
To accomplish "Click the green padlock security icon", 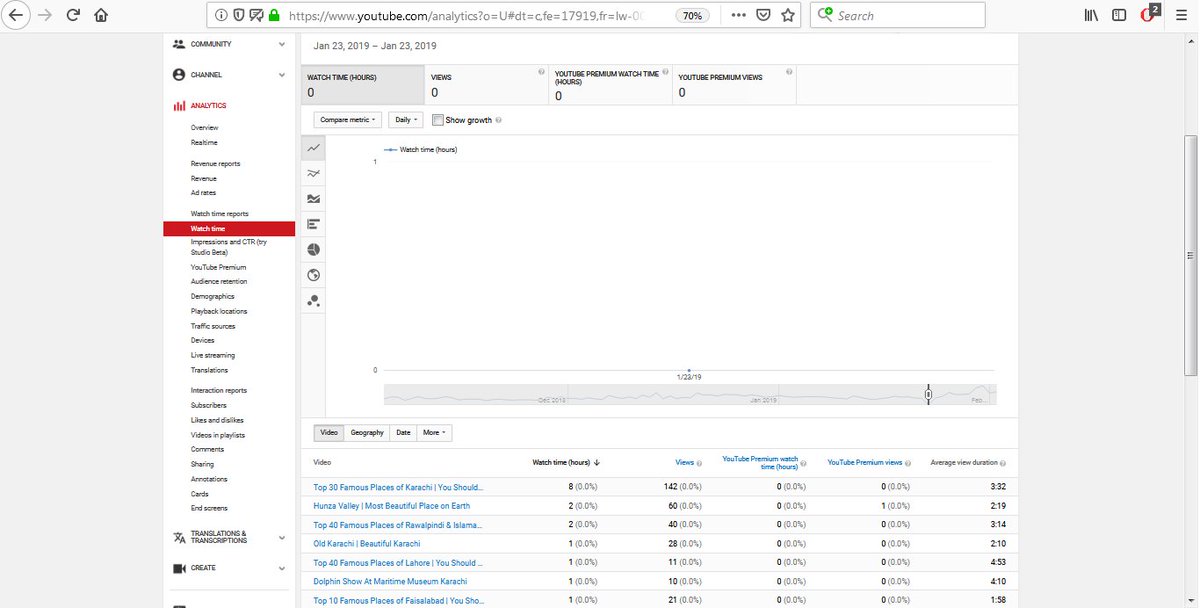I will coord(274,15).
